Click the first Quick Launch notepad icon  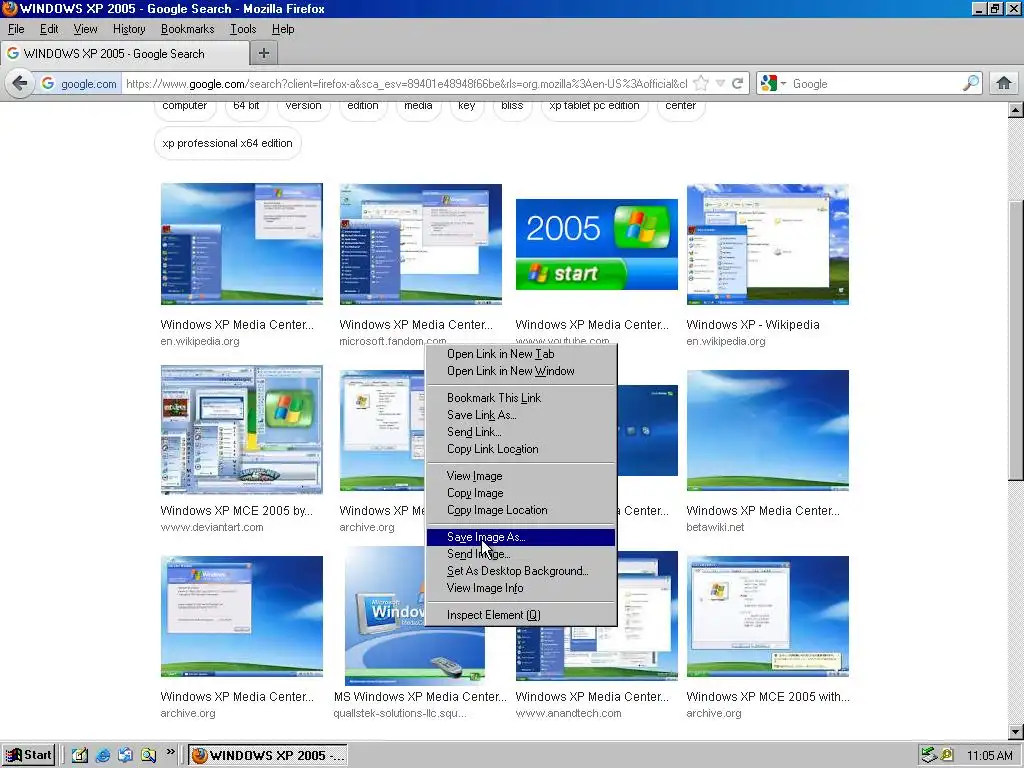[x=80, y=756]
